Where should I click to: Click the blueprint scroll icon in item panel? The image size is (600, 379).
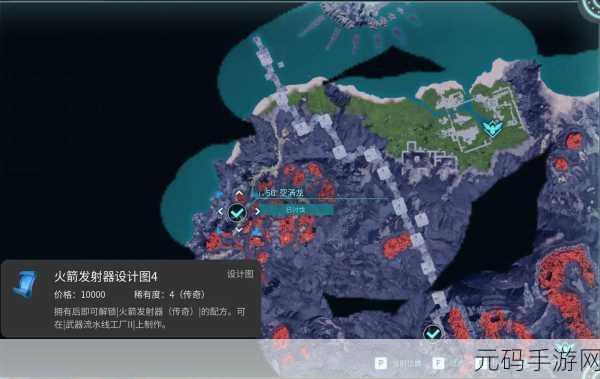pyautogui.click(x=25, y=284)
